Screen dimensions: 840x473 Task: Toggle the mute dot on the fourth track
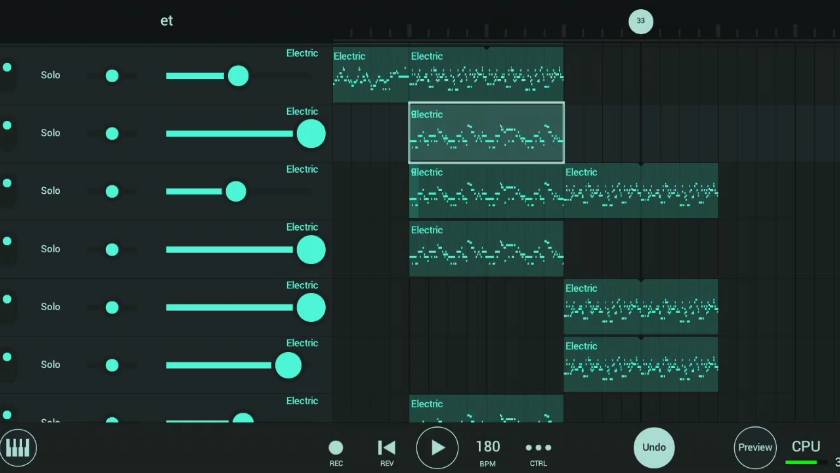coord(7,241)
